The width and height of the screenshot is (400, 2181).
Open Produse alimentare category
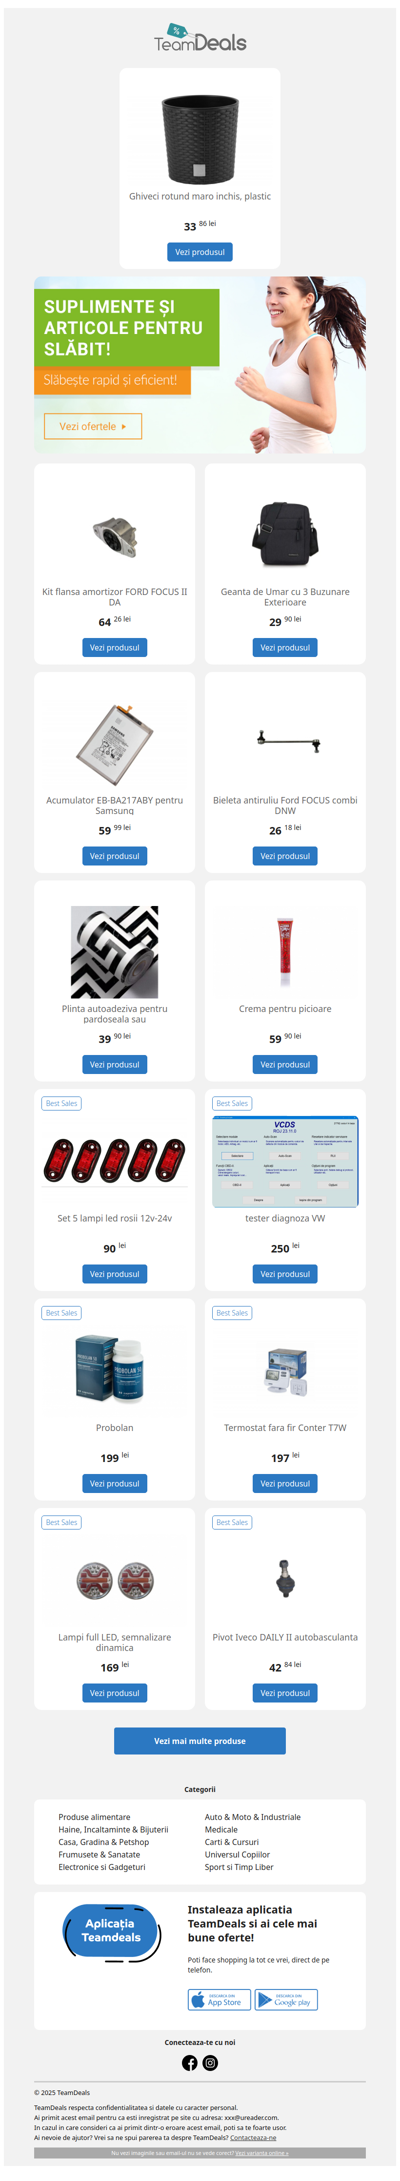(x=94, y=1817)
